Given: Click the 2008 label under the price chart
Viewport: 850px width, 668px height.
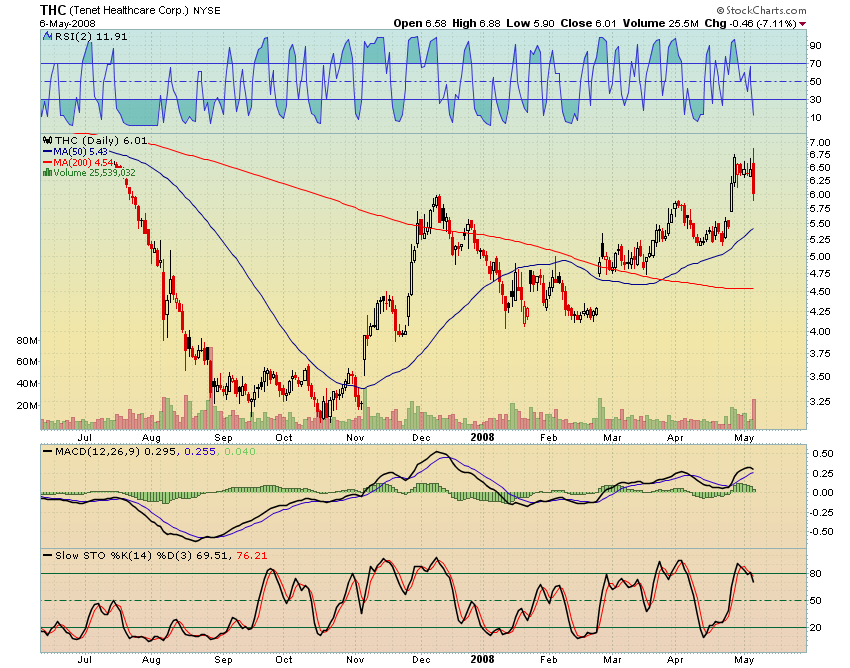Looking at the screenshot, I should tap(482, 437).
